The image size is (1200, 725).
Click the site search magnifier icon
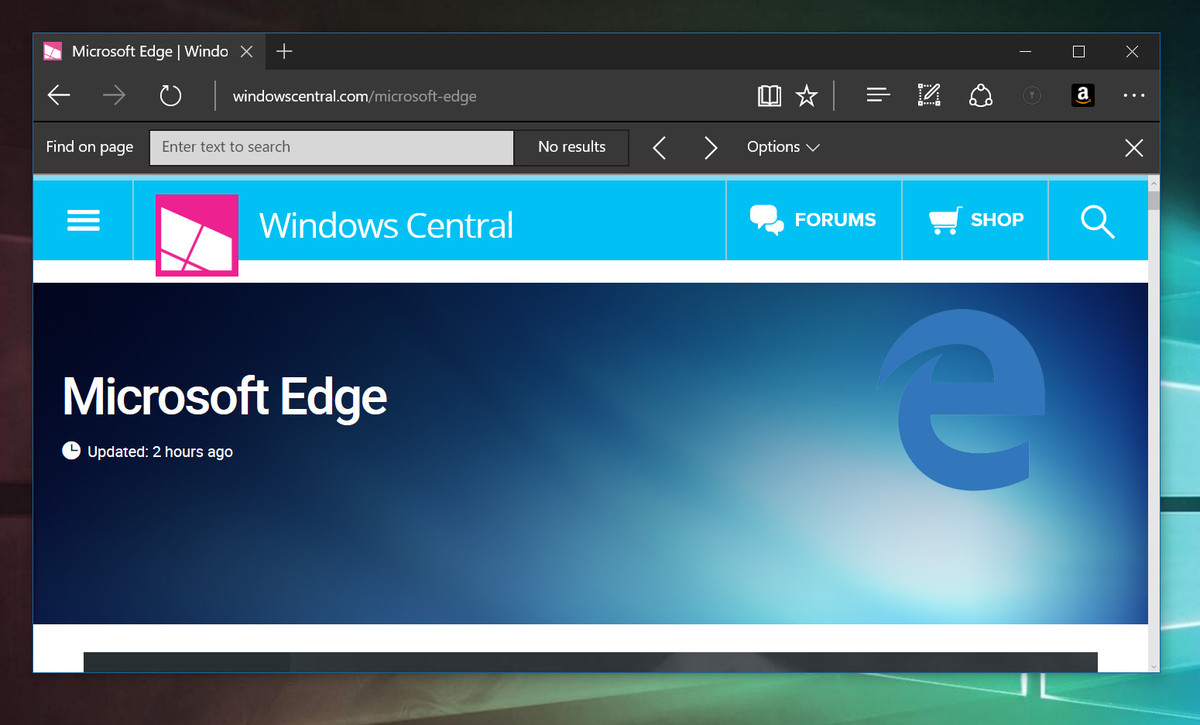1097,221
